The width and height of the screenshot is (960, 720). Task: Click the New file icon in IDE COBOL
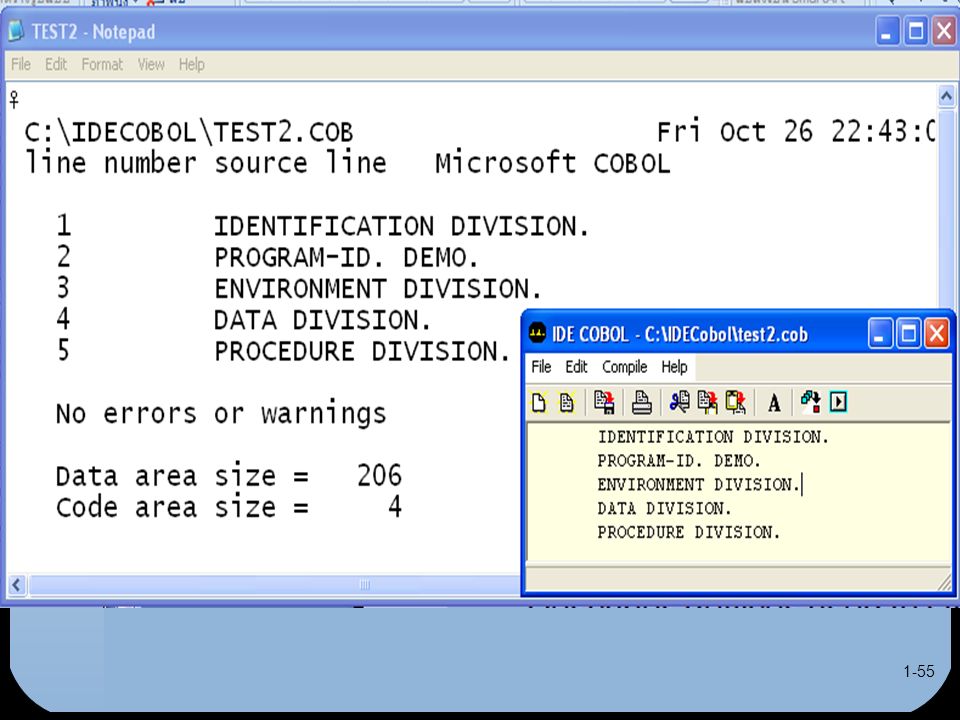coord(539,402)
